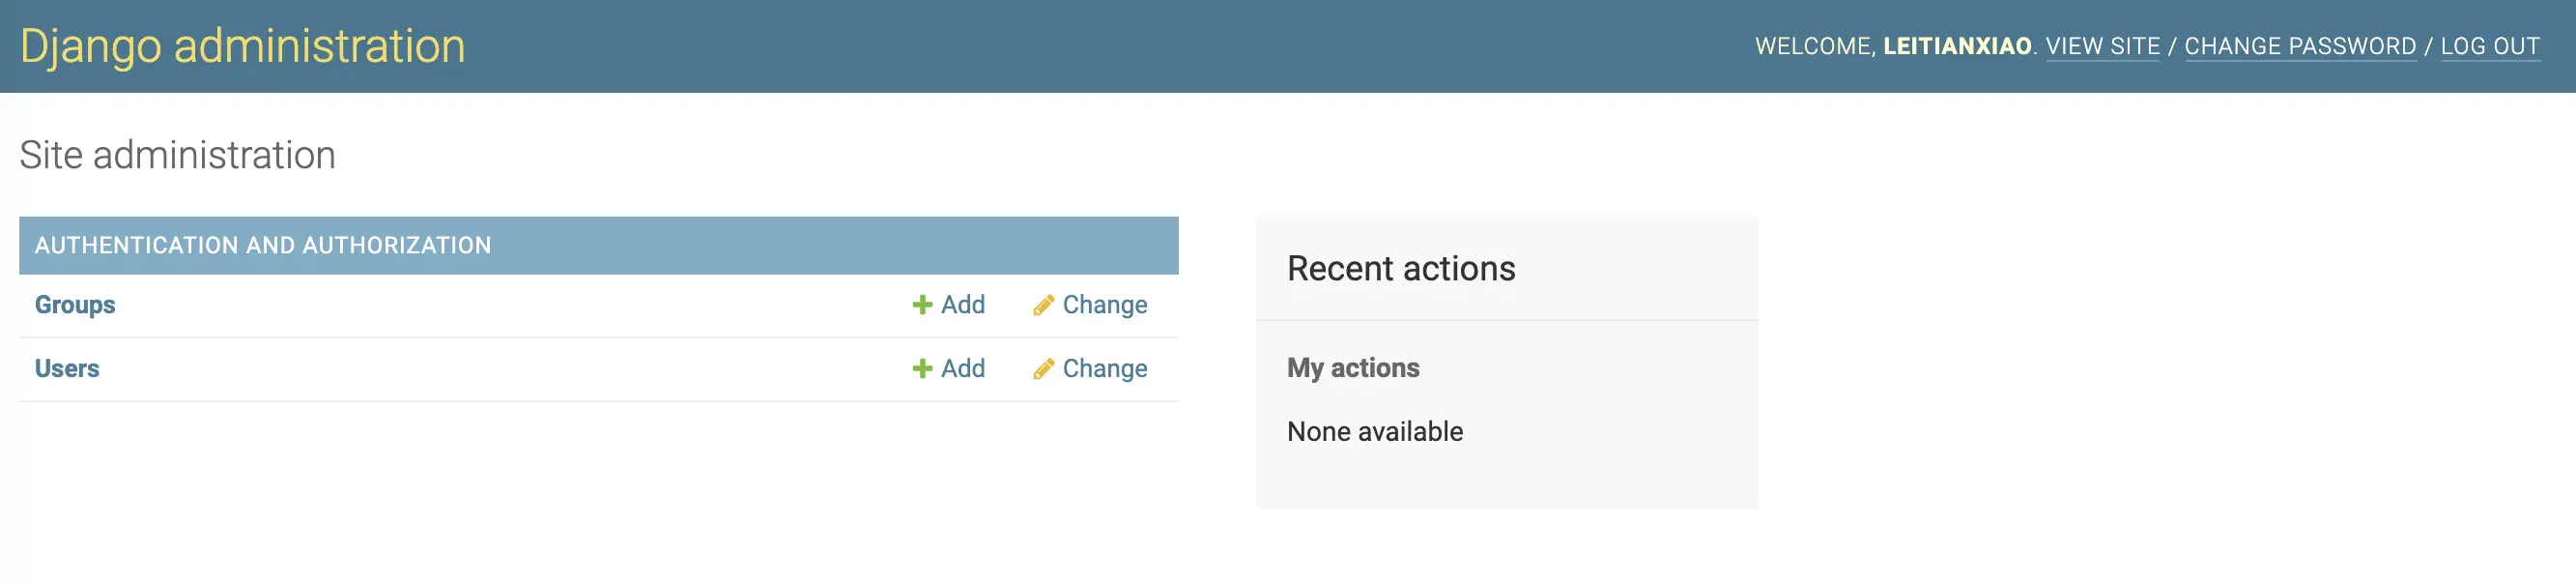This screenshot has height=584, width=2576.
Task: Open the Authentication and Authorization section header
Action: [x=263, y=246]
